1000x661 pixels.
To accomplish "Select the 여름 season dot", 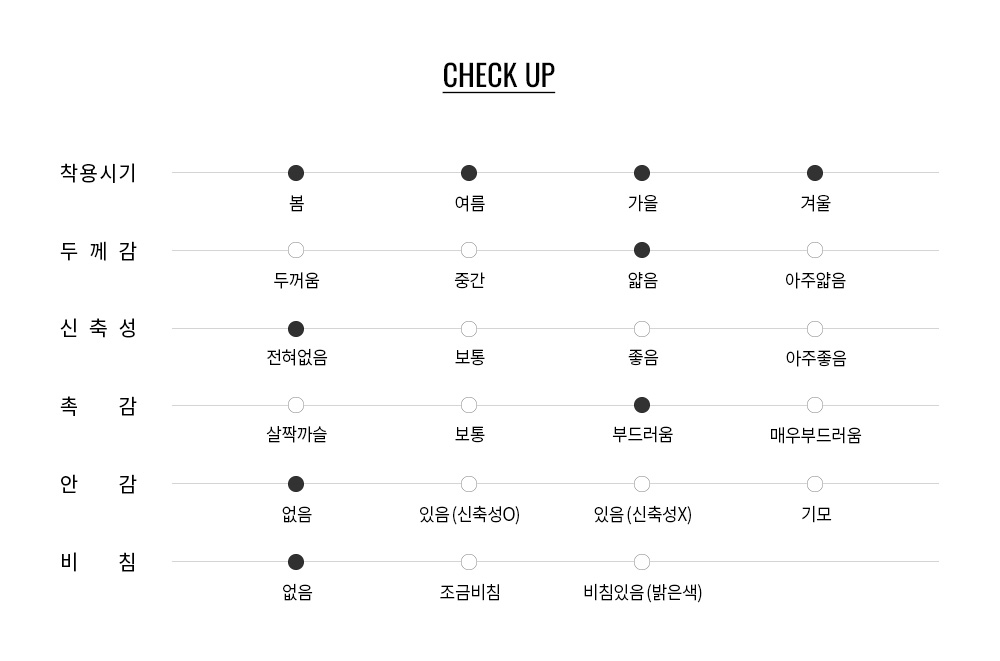I will click(469, 173).
